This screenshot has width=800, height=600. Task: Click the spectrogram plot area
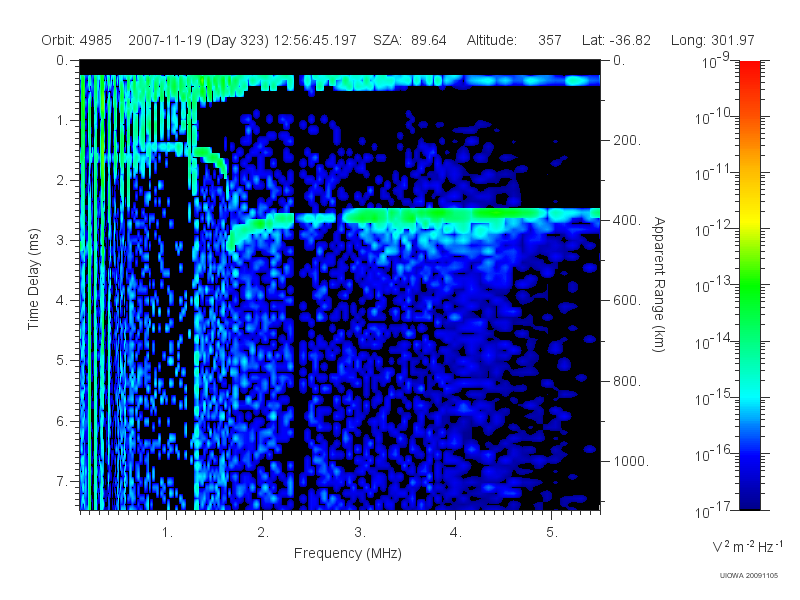coord(340,285)
